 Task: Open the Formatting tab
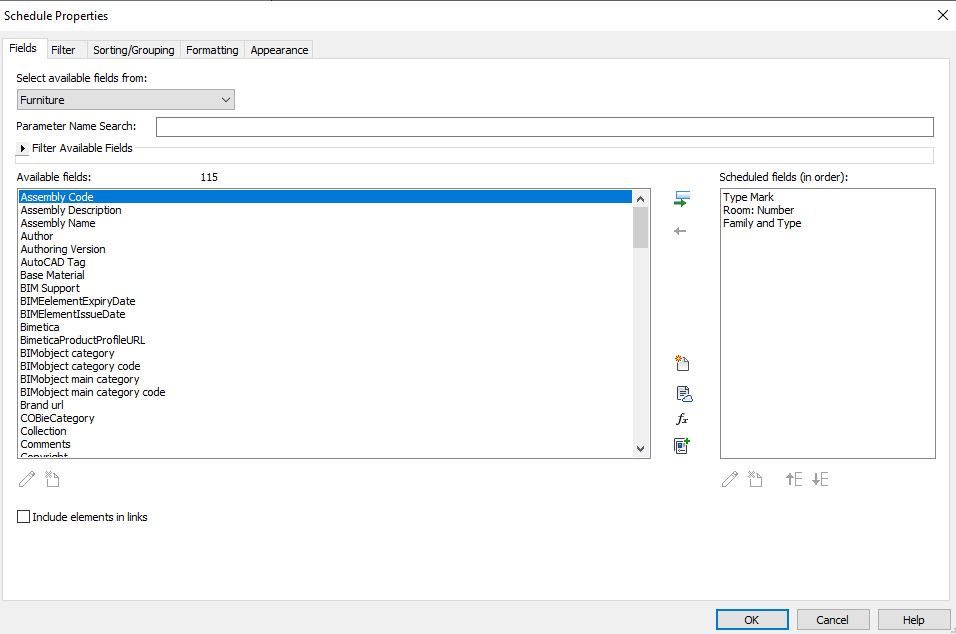[x=212, y=50]
